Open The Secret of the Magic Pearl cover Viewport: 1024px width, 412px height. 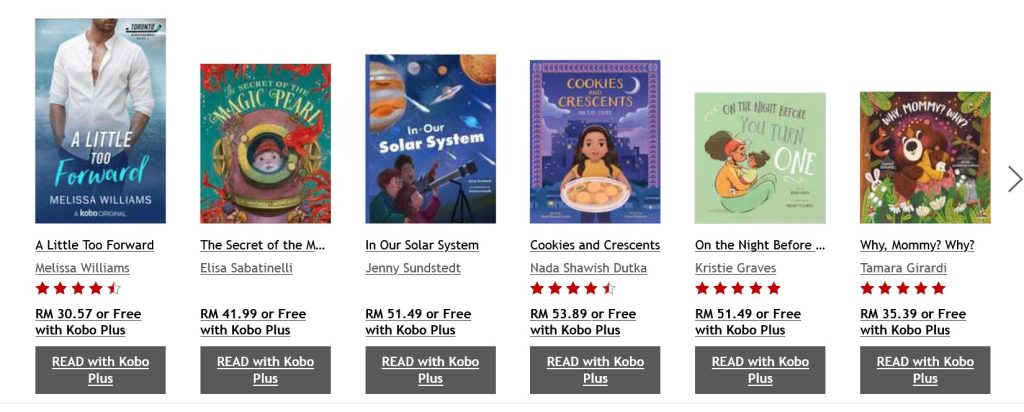pos(265,143)
